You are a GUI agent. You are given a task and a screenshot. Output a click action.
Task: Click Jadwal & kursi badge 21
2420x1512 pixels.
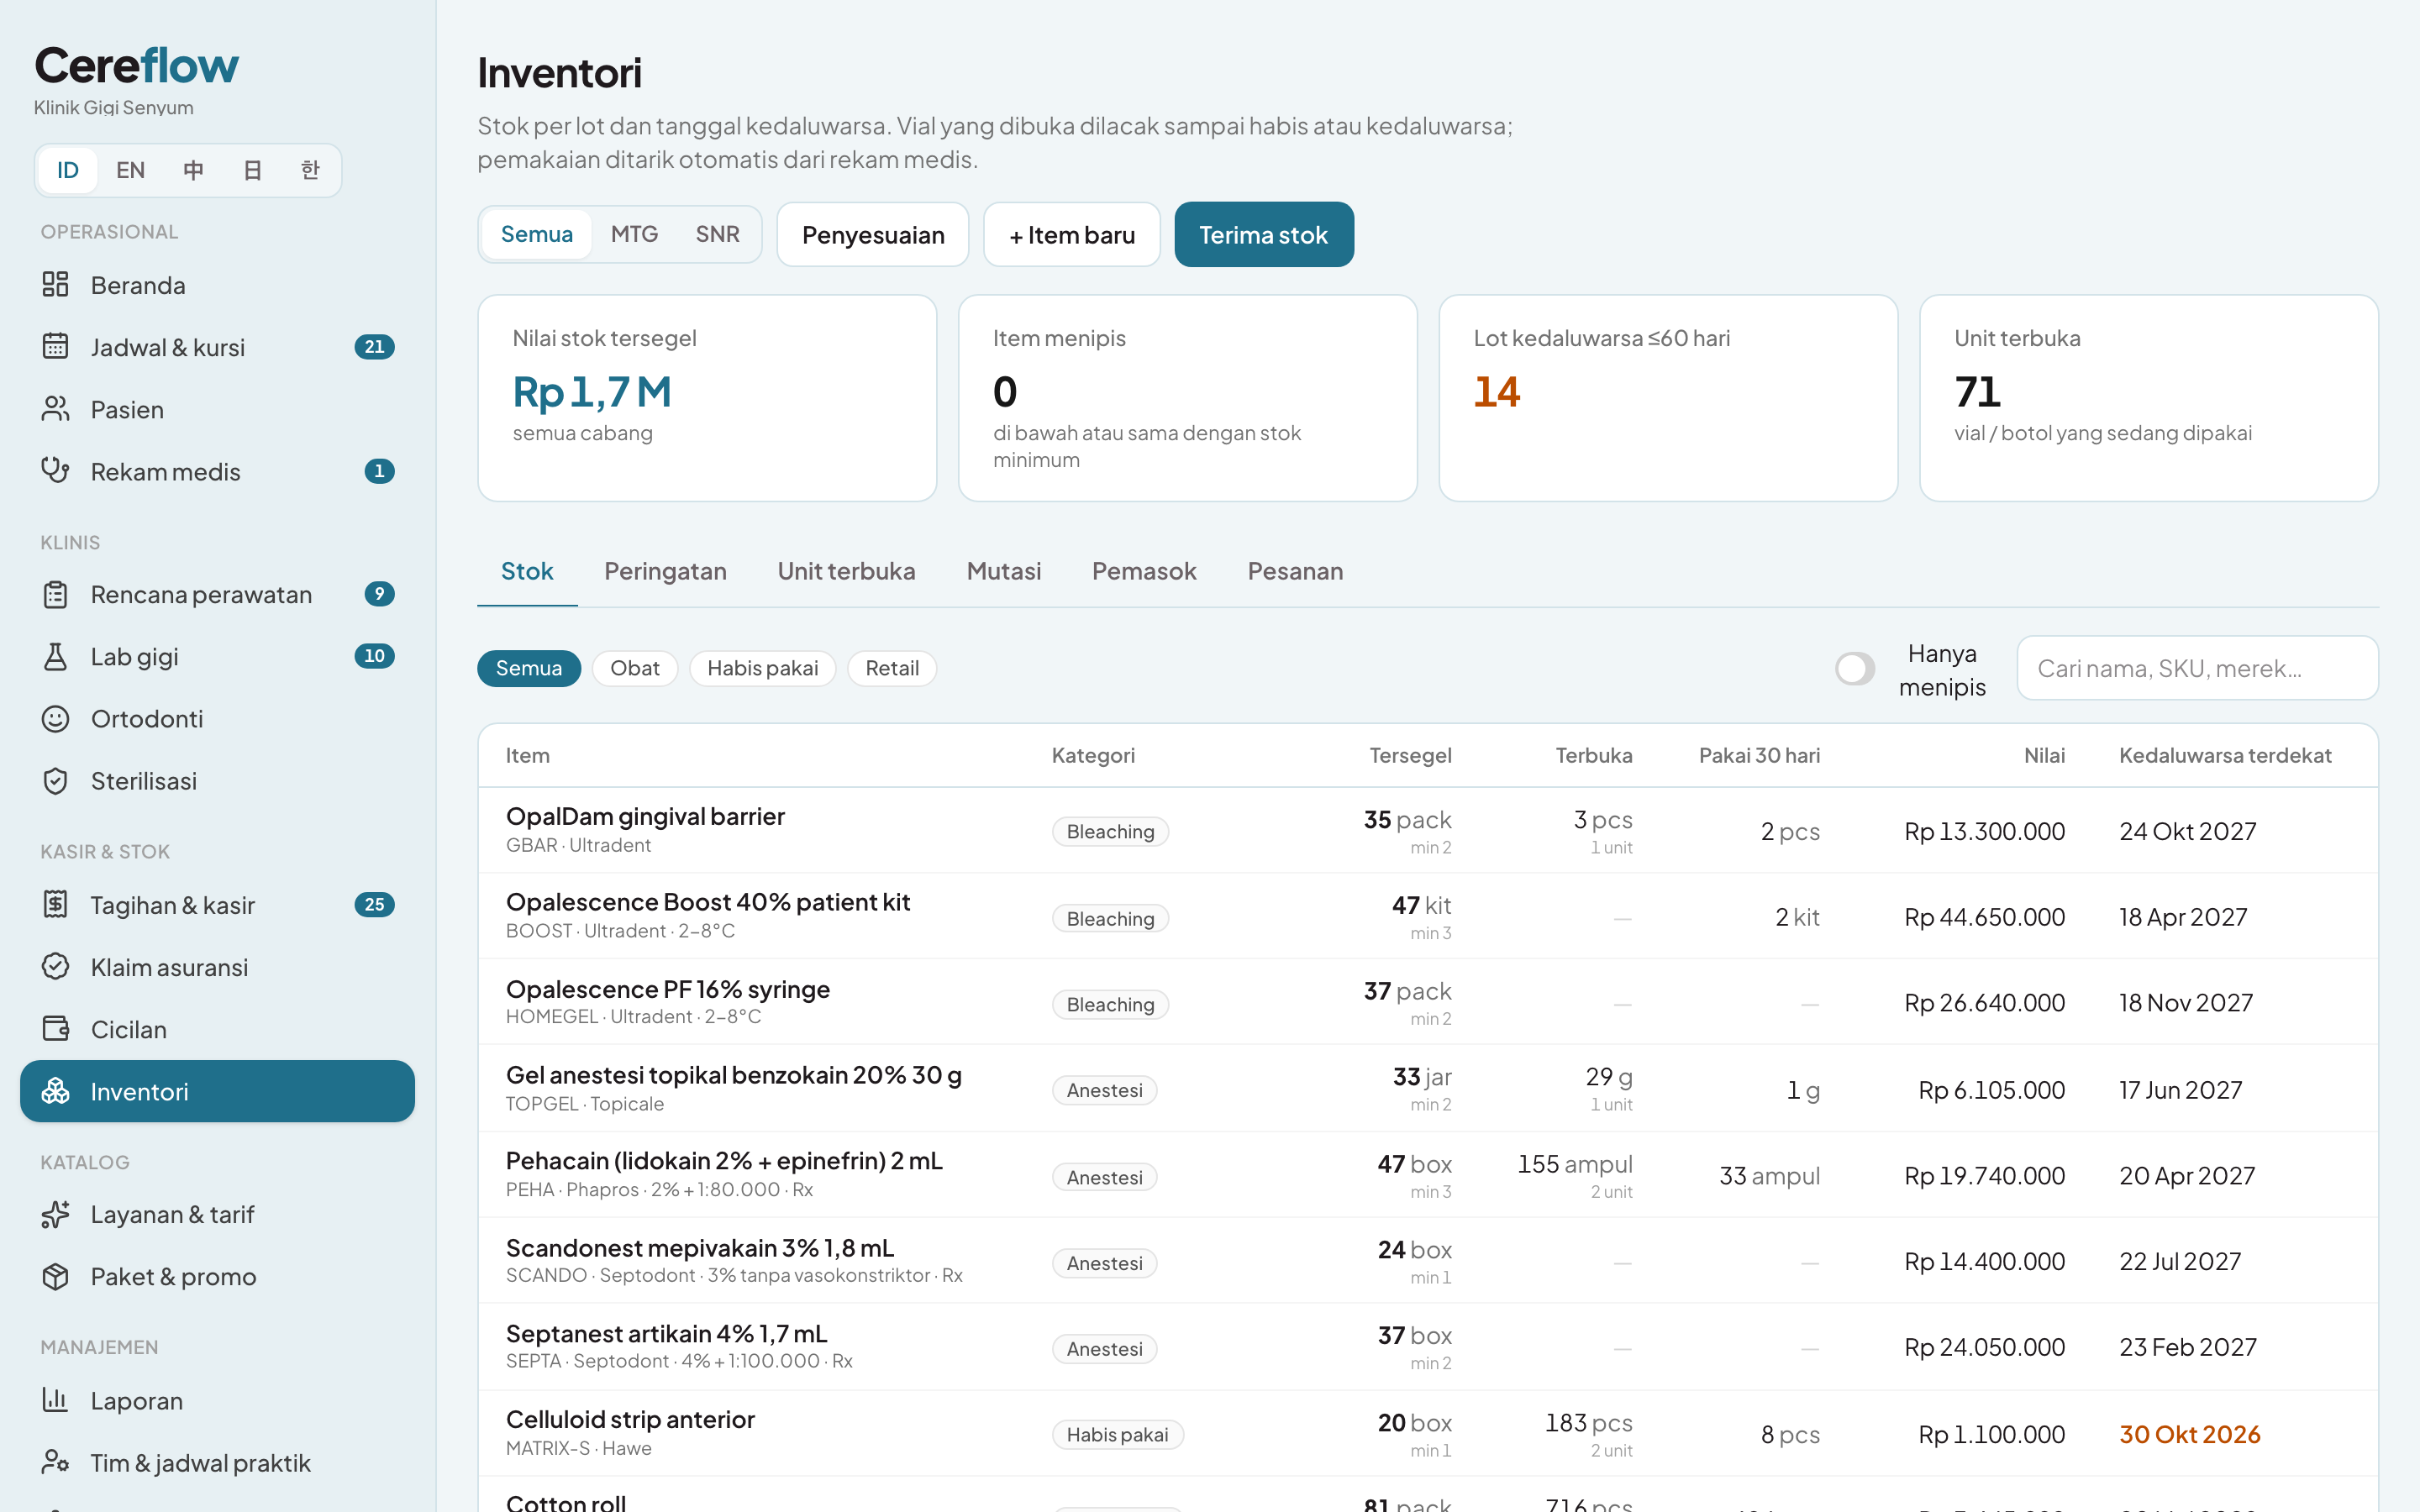(x=374, y=347)
